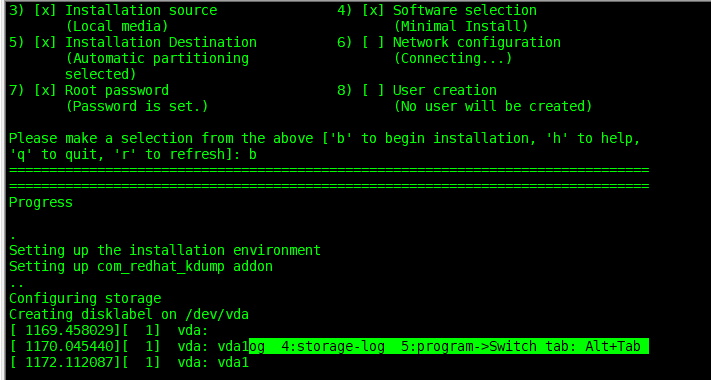The height and width of the screenshot is (380, 711).
Task: Click the Installation source menu entry
Action: 141,10
